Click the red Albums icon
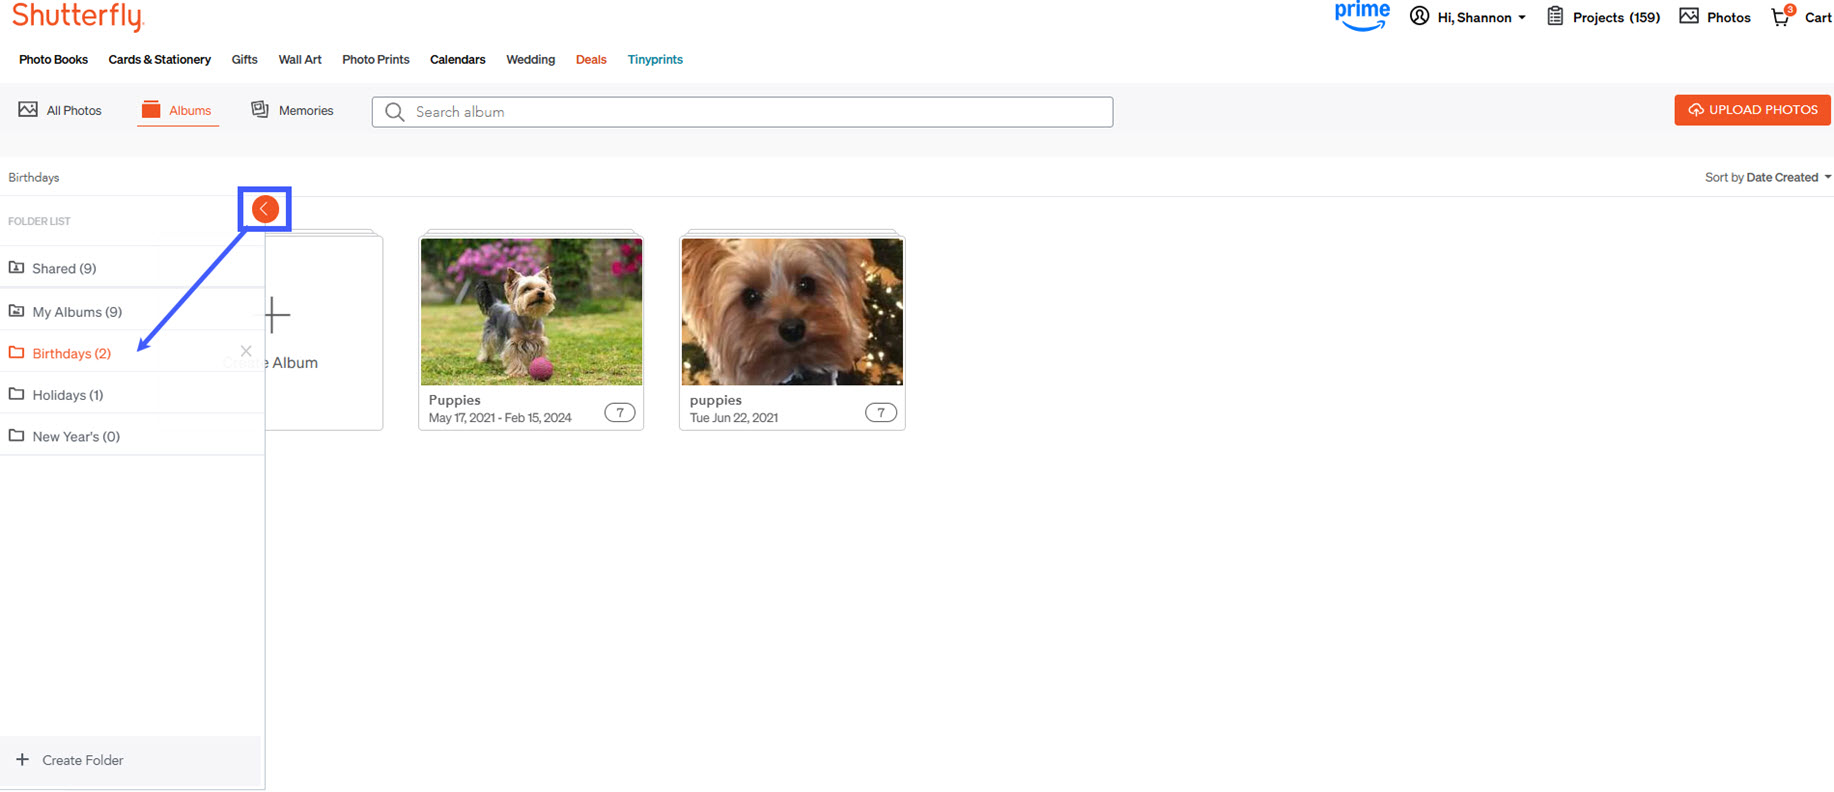 click(151, 109)
